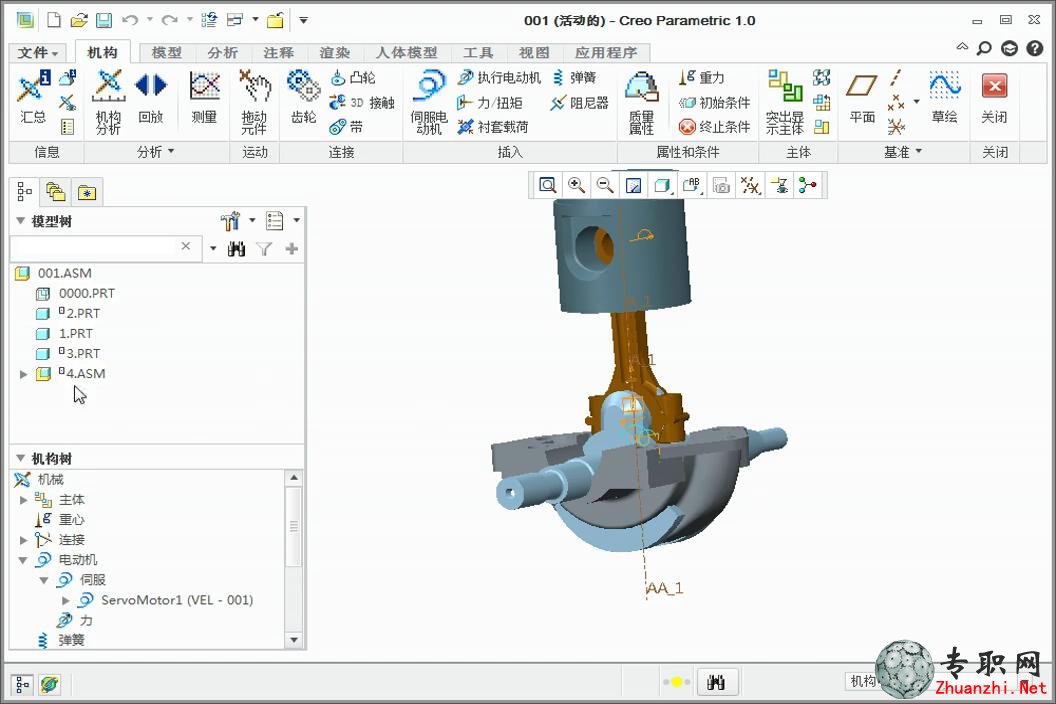Switch to View (视图) ribbon tab
Screen dimensions: 1056x704
(533, 53)
